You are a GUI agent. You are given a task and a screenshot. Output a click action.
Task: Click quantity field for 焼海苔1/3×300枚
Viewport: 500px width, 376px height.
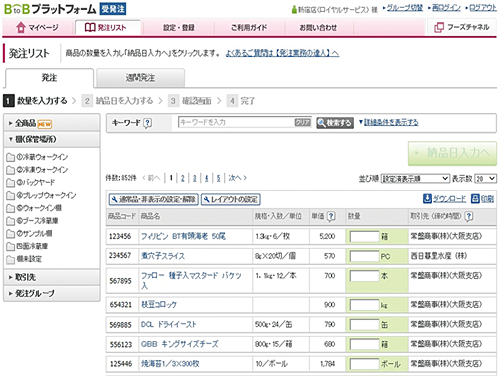click(364, 364)
